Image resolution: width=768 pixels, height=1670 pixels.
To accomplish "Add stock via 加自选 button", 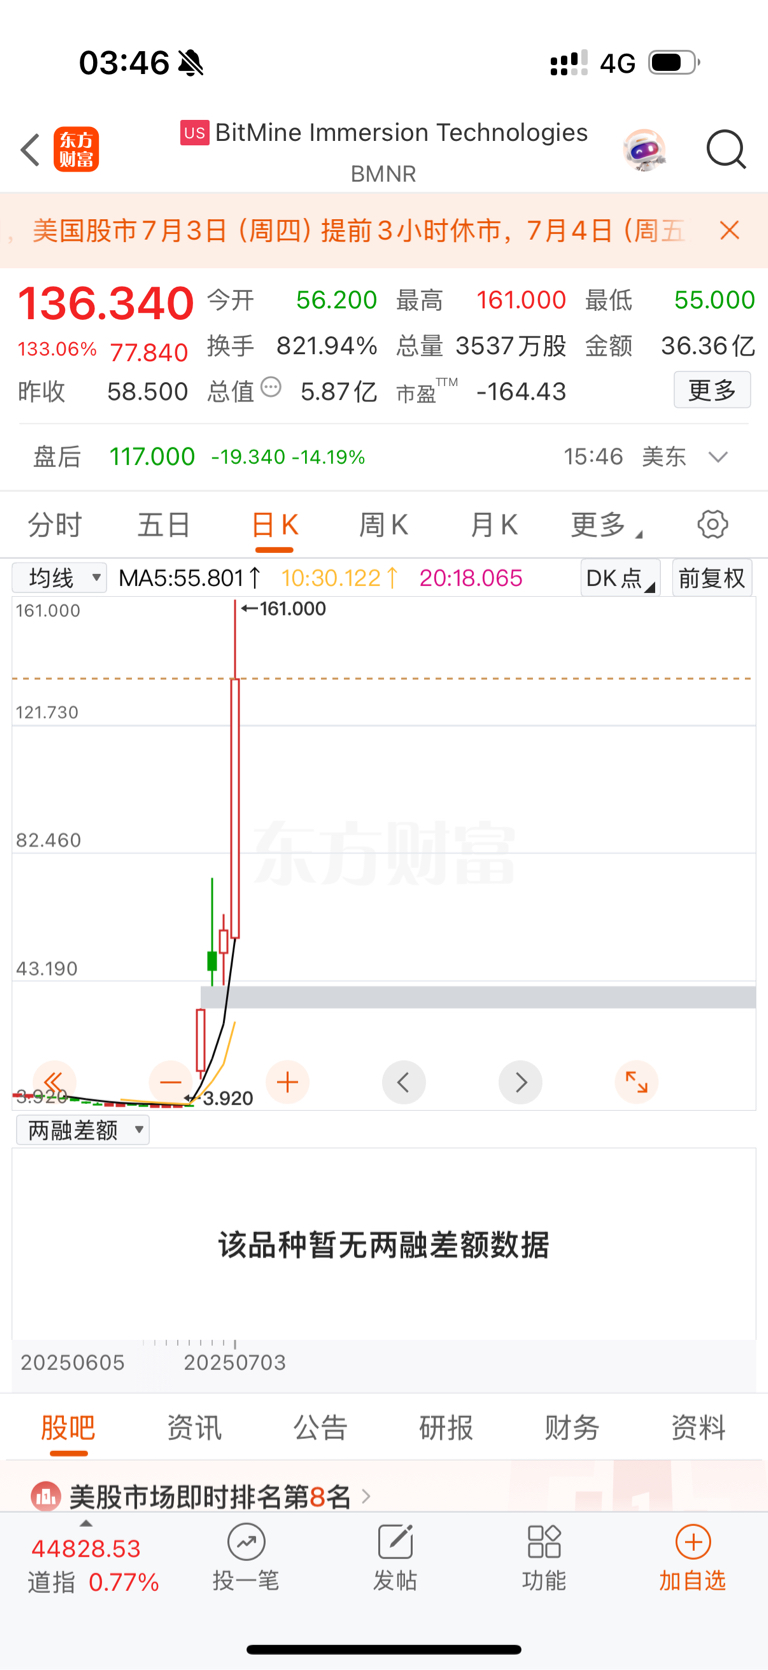I will (x=692, y=1558).
